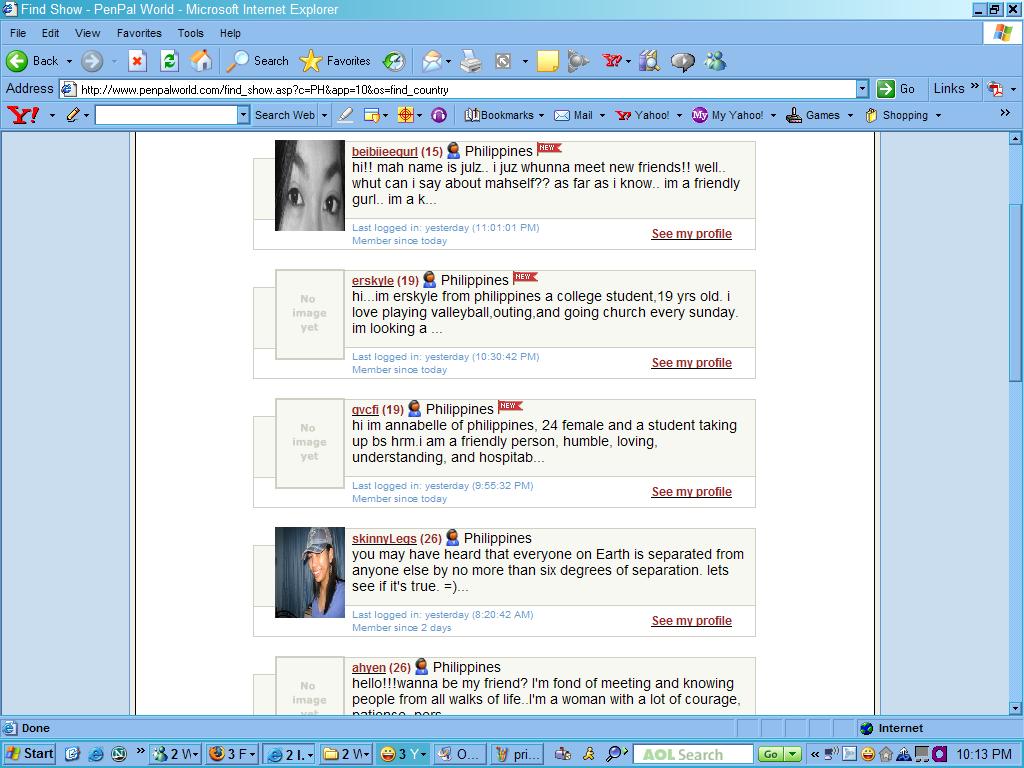Expand the Yahoo Bookmarks dropdown
The image size is (1024, 768).
coord(541,115)
